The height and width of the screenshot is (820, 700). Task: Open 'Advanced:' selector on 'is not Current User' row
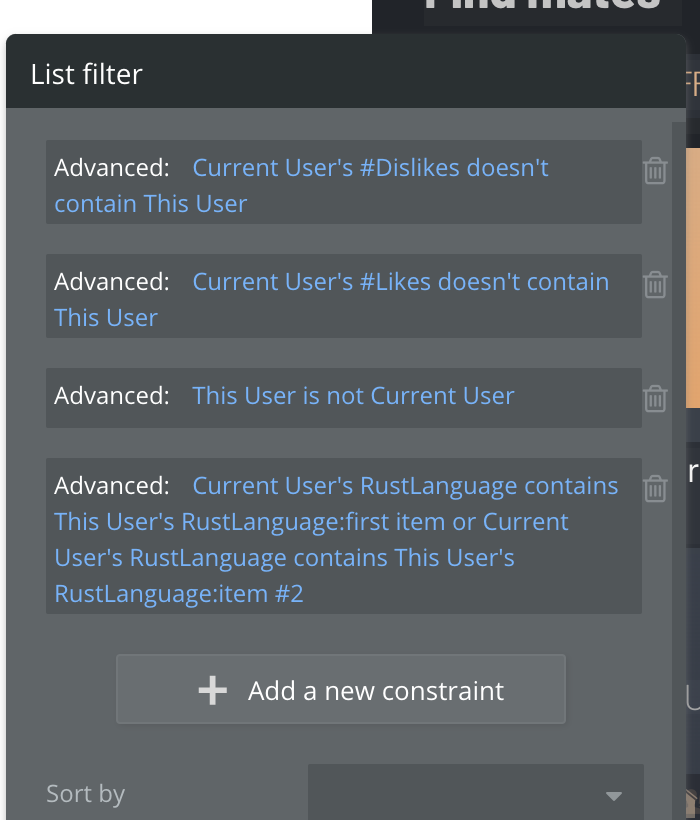pos(112,396)
